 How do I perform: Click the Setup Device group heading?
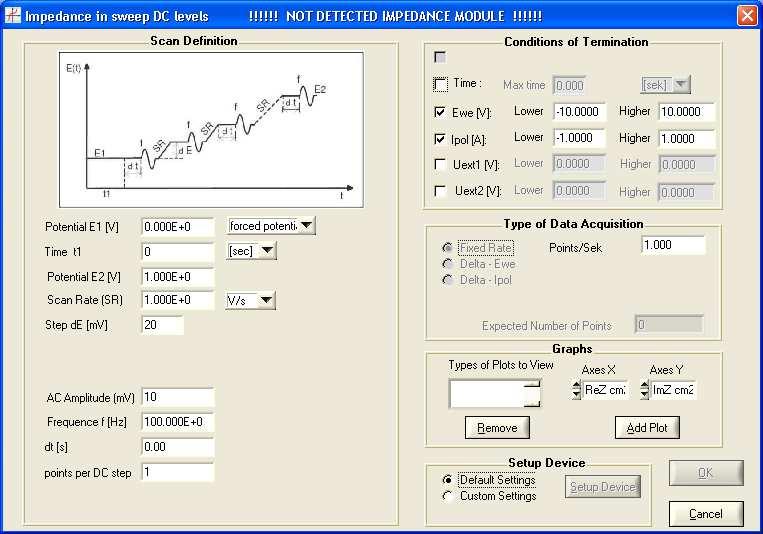547,463
